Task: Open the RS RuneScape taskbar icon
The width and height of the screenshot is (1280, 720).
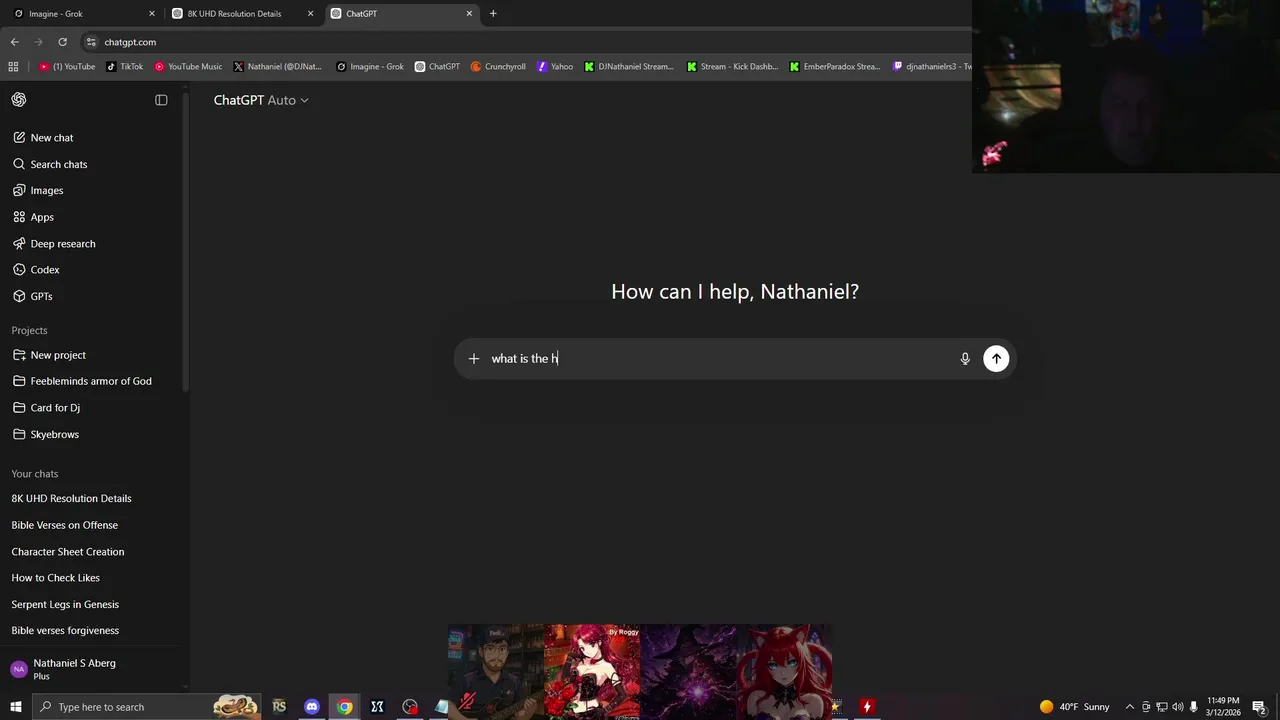Action: tap(279, 707)
